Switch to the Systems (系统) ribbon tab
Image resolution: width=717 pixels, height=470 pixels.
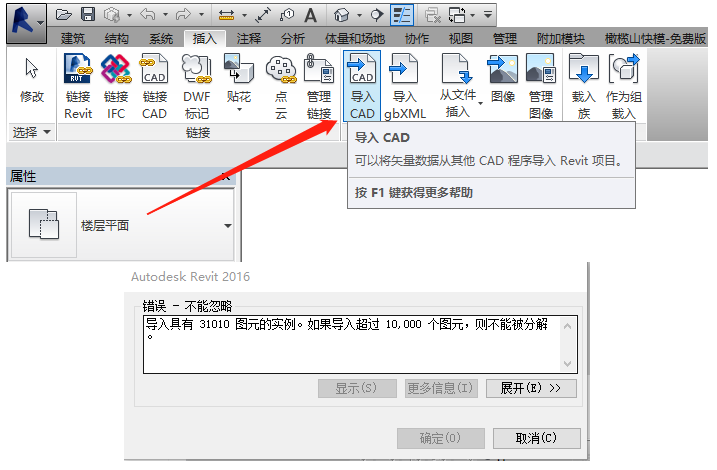point(161,39)
